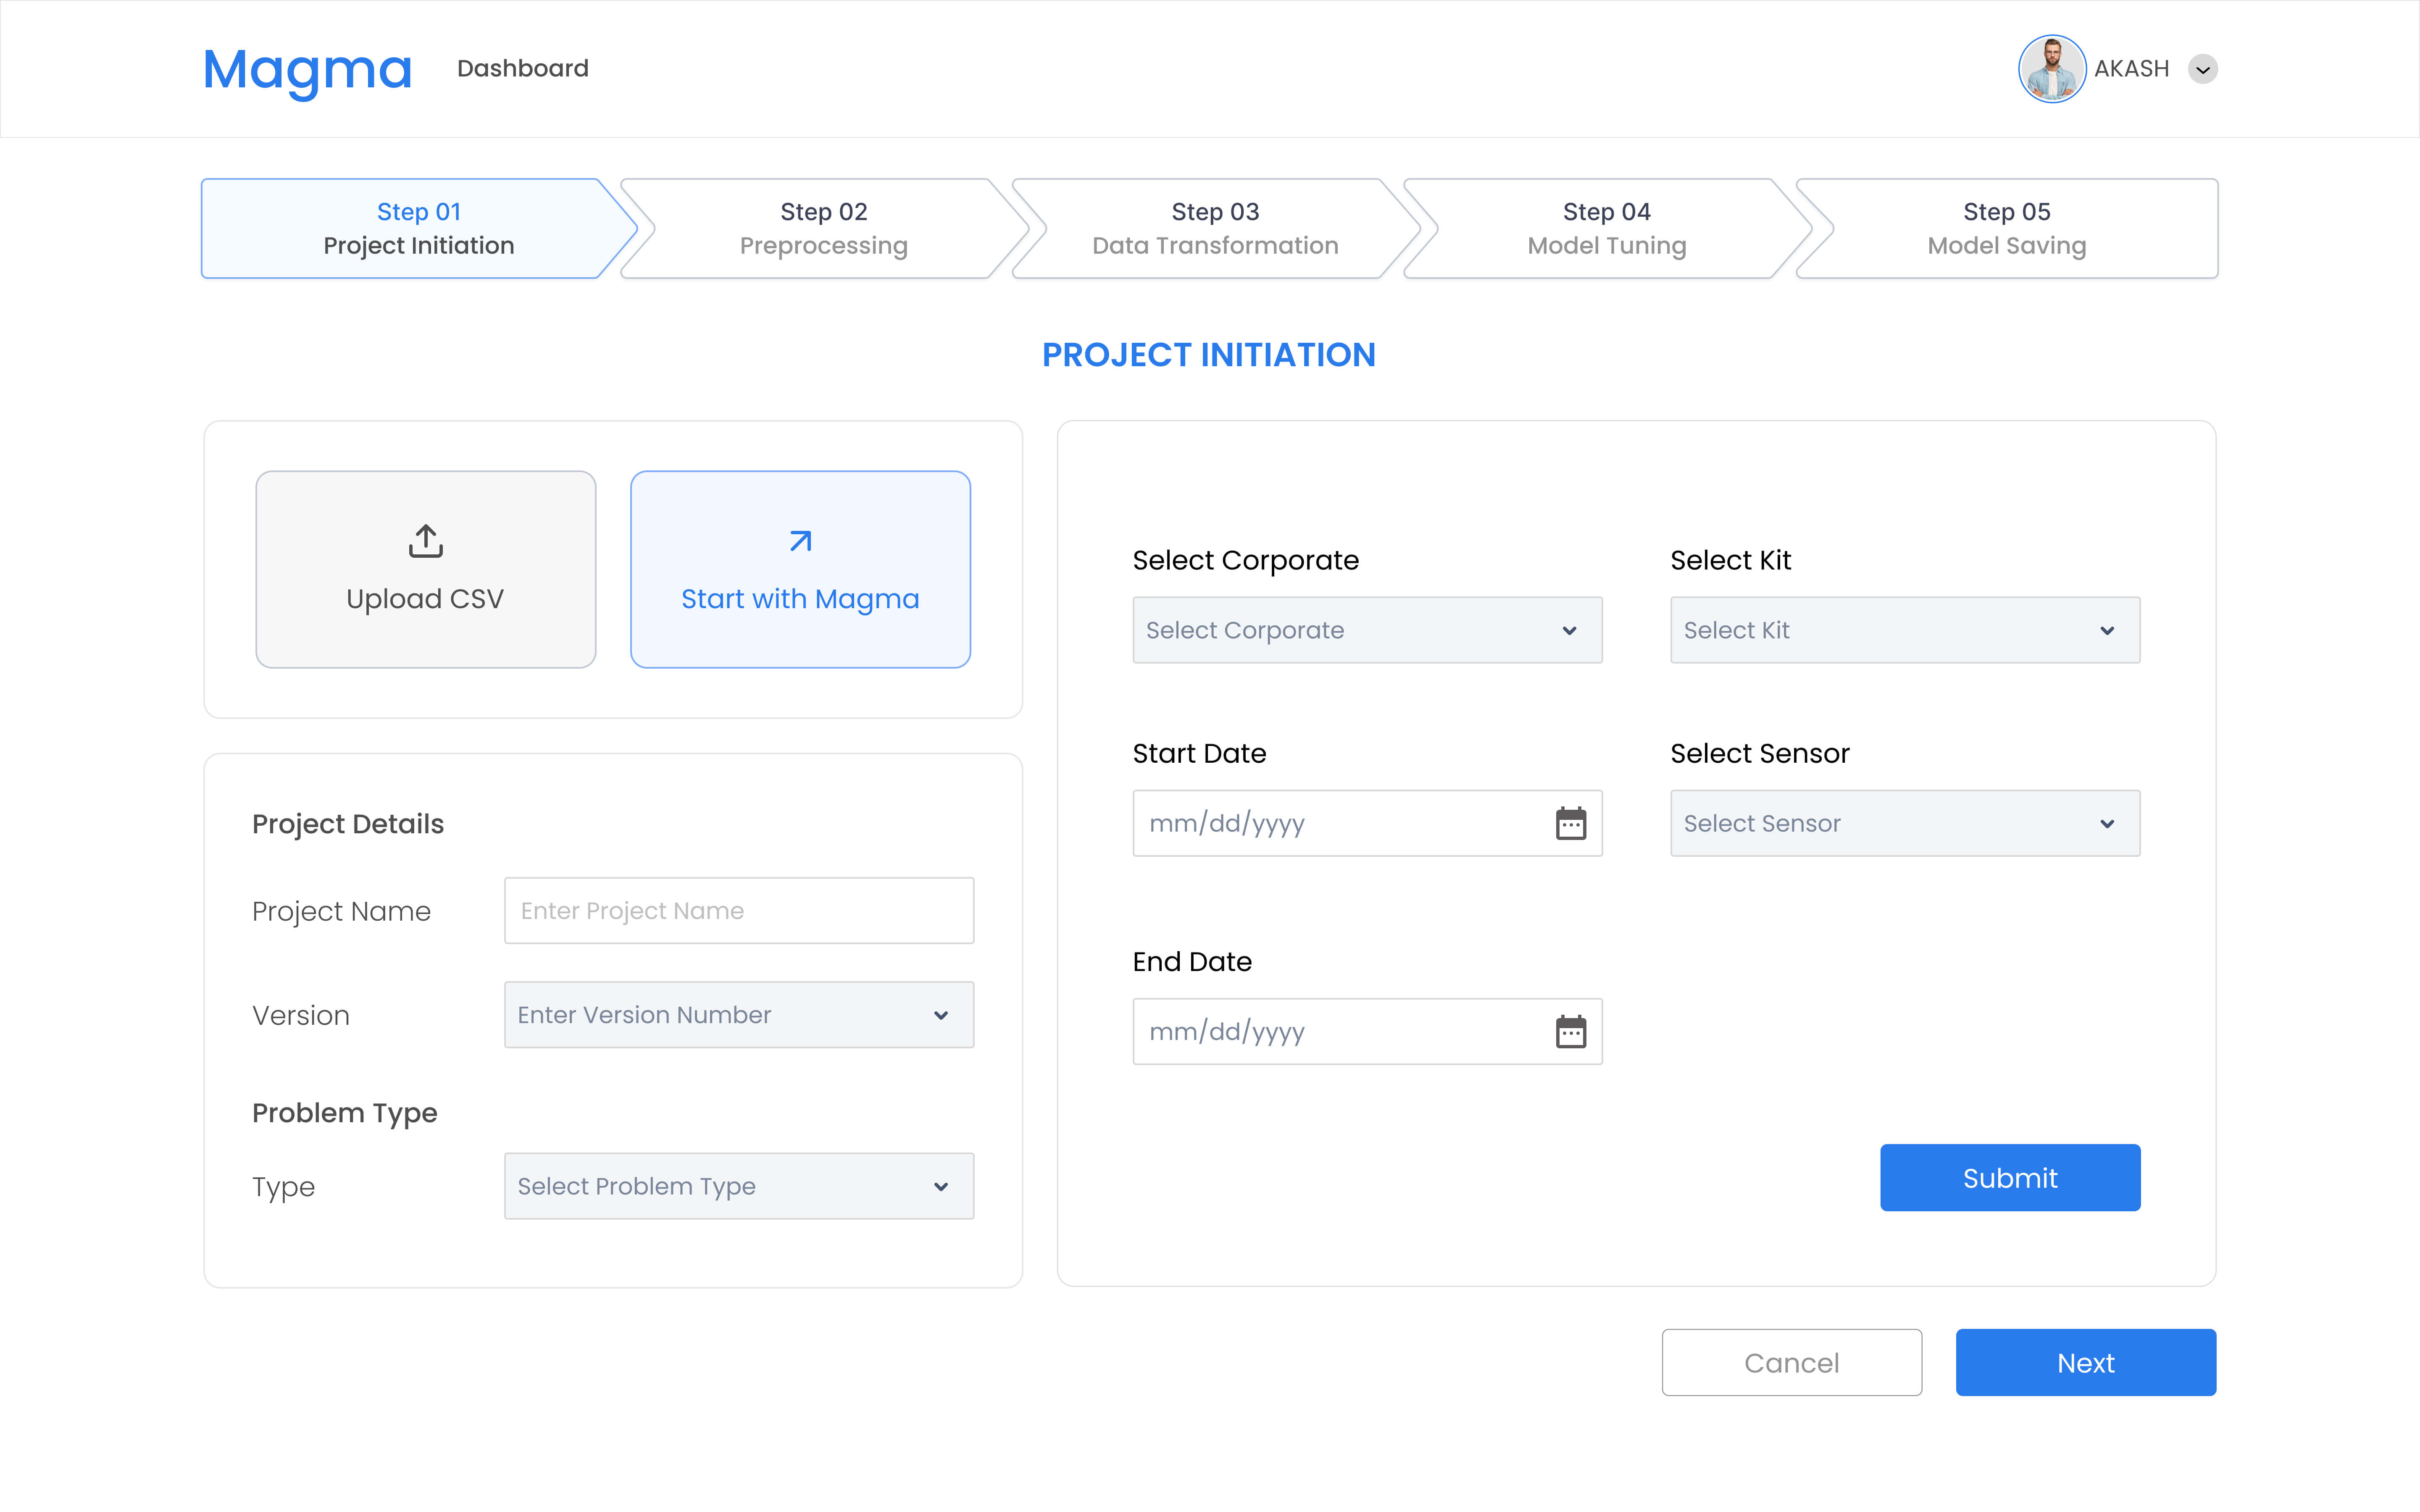Click the AKASH username text

pyautogui.click(x=2132, y=69)
